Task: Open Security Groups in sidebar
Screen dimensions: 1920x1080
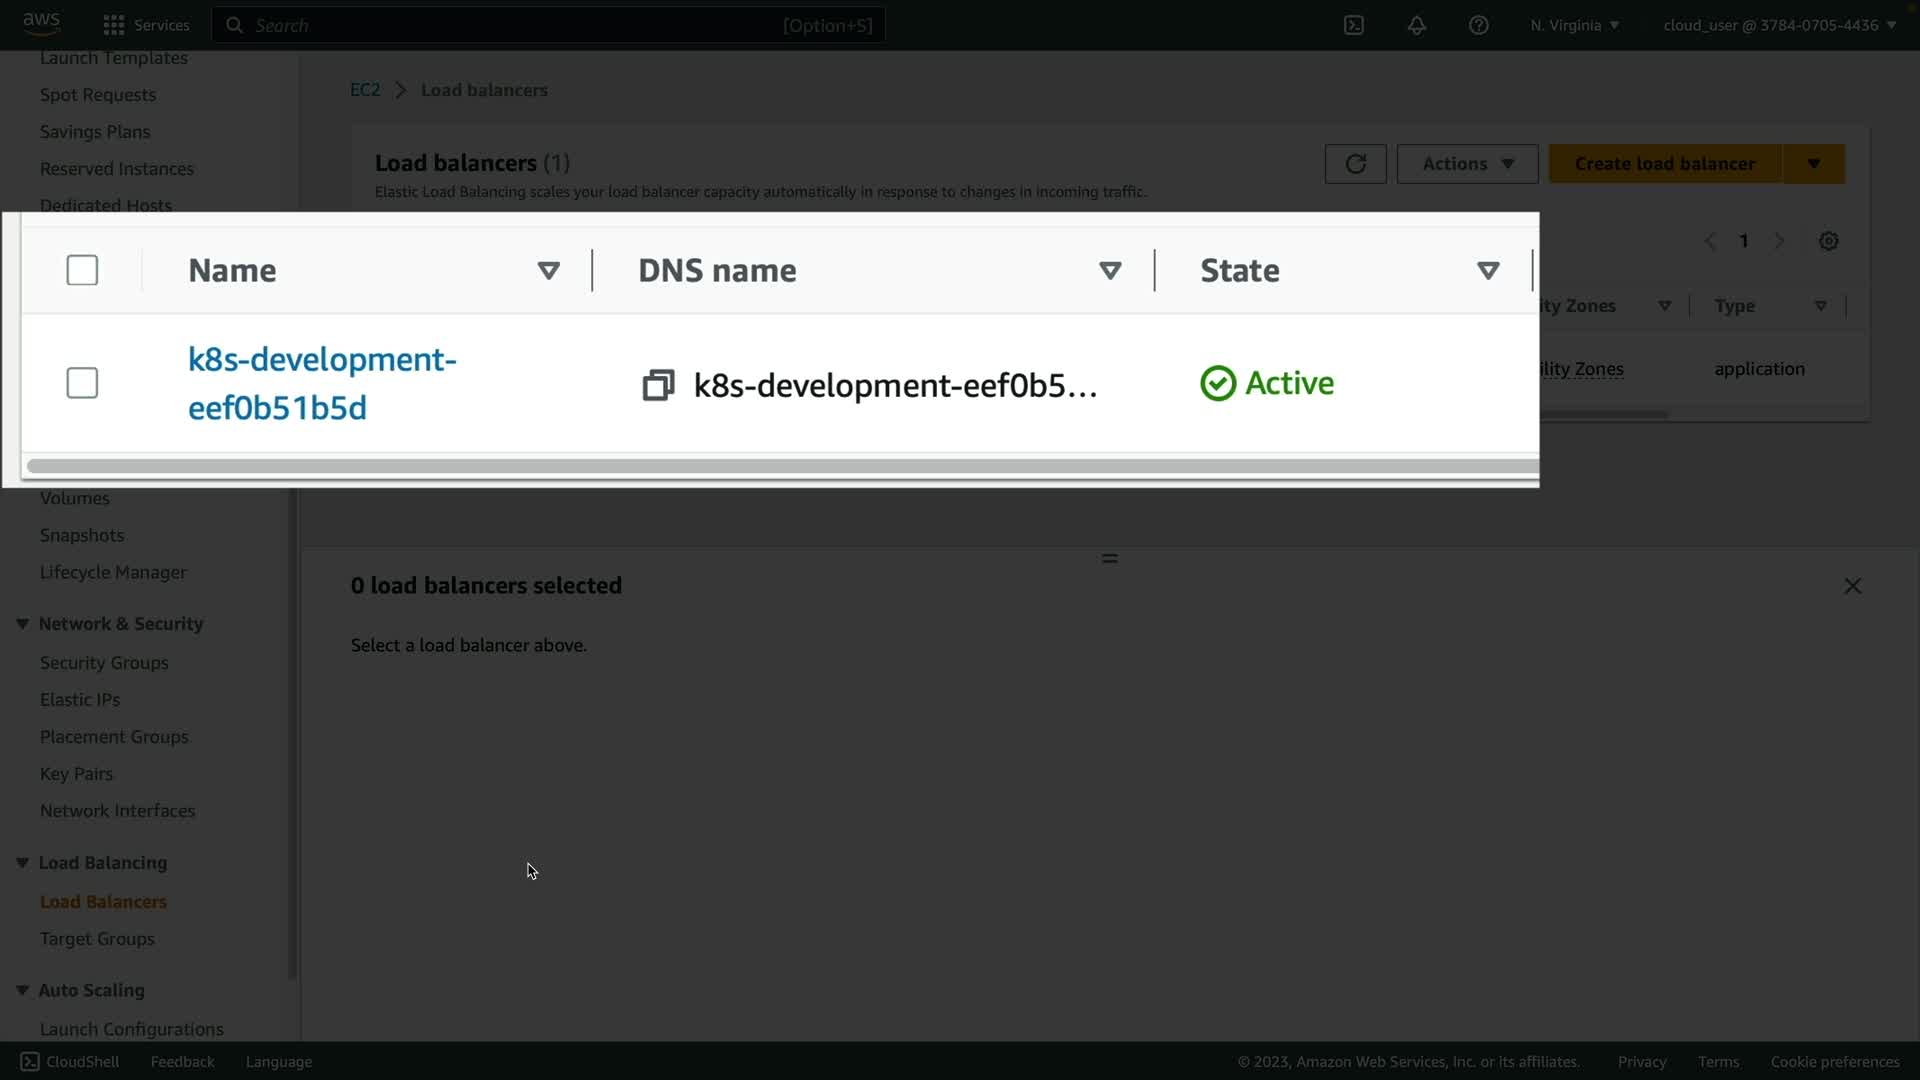Action: coord(104,663)
